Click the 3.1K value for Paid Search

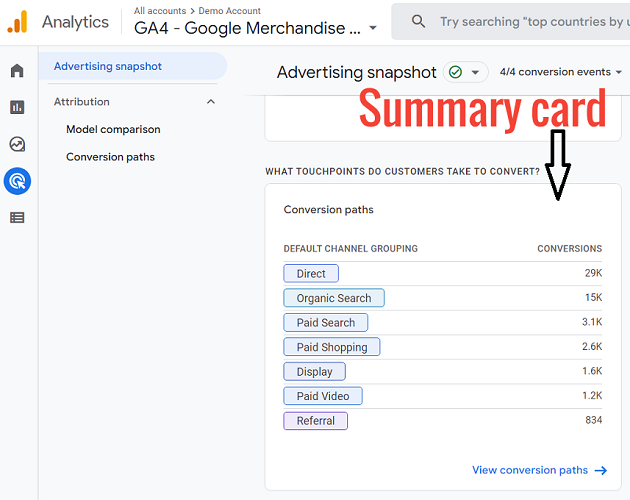tap(592, 322)
